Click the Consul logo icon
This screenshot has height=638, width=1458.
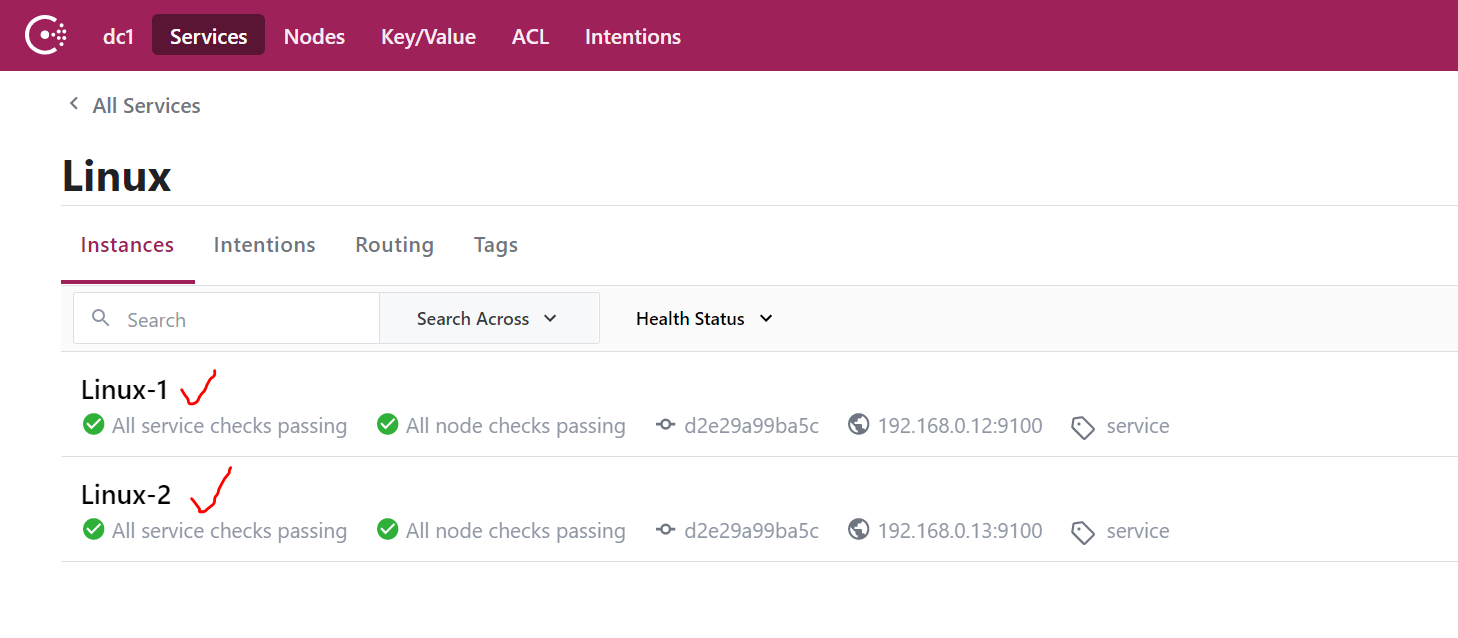coord(46,36)
